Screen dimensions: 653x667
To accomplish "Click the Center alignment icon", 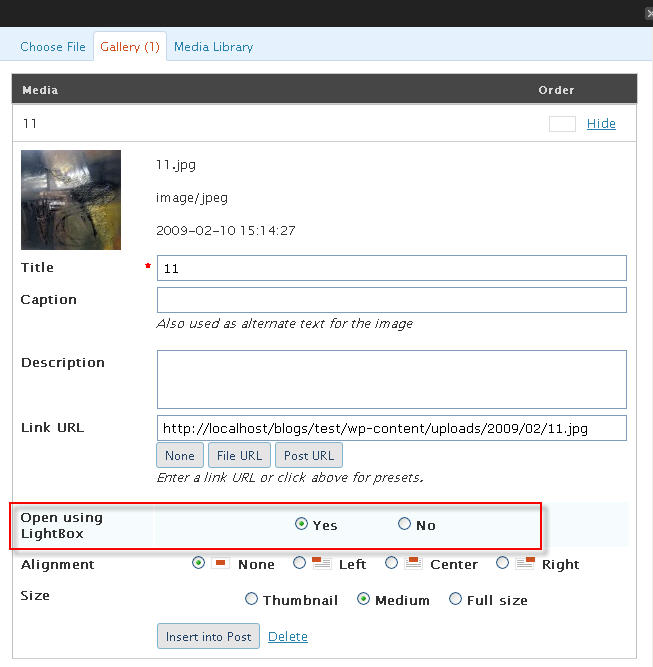I will click(x=413, y=563).
